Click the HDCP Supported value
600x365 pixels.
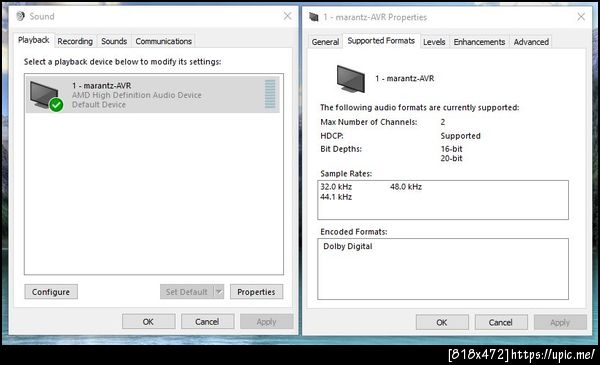click(x=460, y=136)
